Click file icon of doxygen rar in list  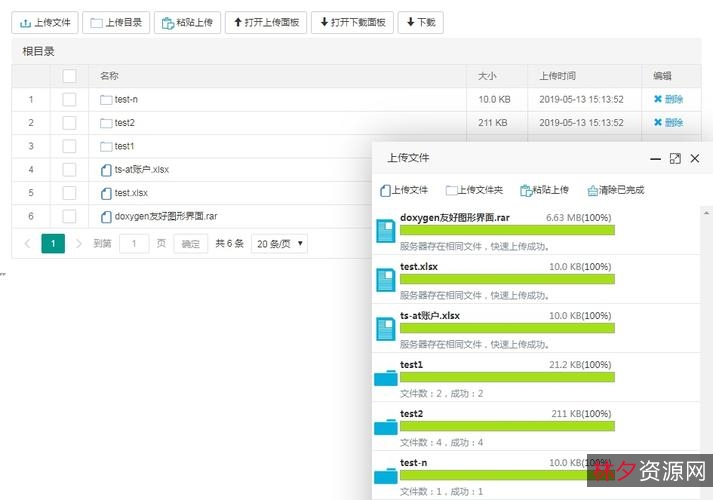[106, 217]
